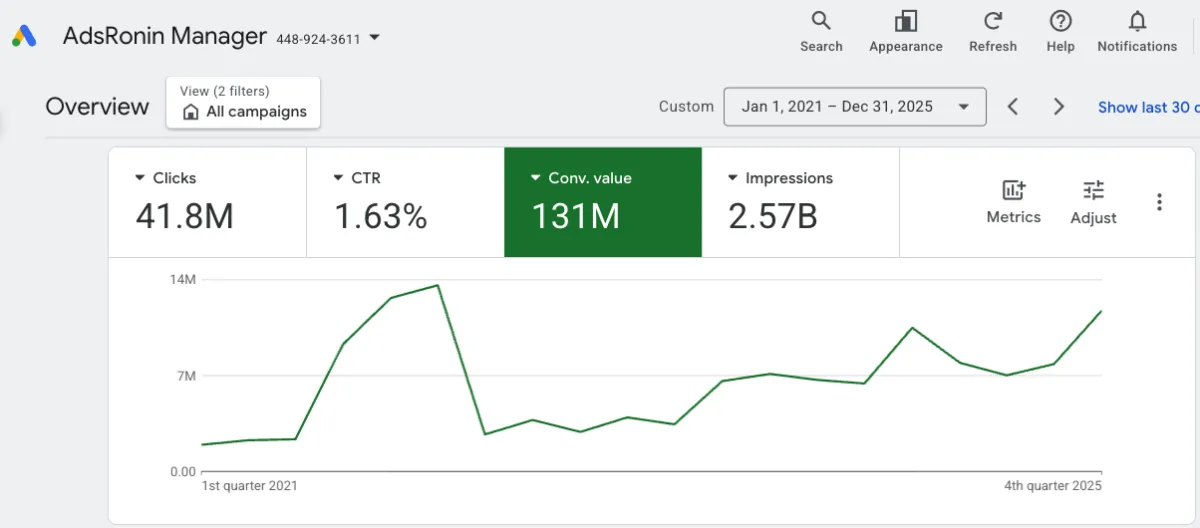Screen dimensions: 1200x528
Task: Click the Custom date label
Action: [x=686, y=106]
